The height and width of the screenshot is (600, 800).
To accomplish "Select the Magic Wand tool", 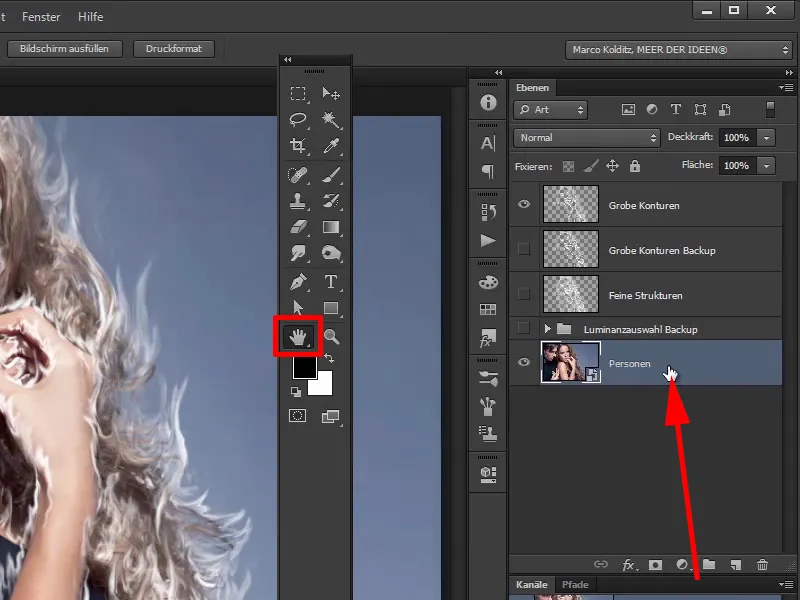I will (331, 119).
